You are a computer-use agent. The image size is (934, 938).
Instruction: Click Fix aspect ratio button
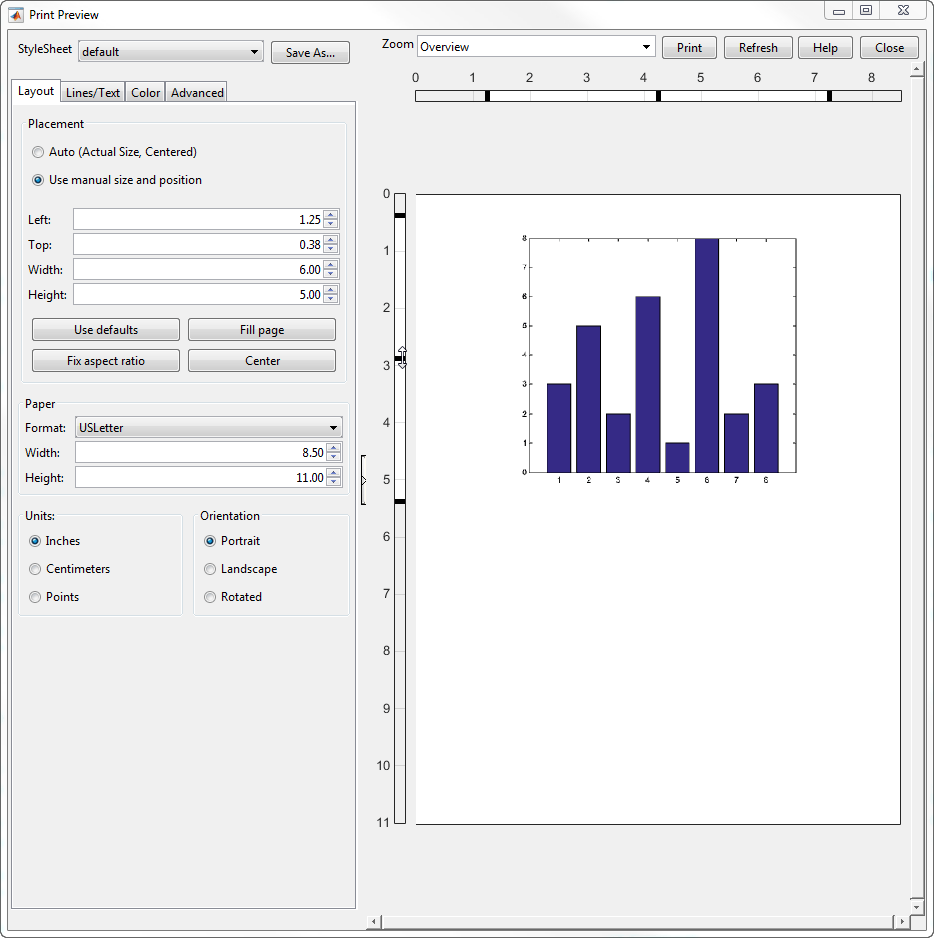(106, 361)
